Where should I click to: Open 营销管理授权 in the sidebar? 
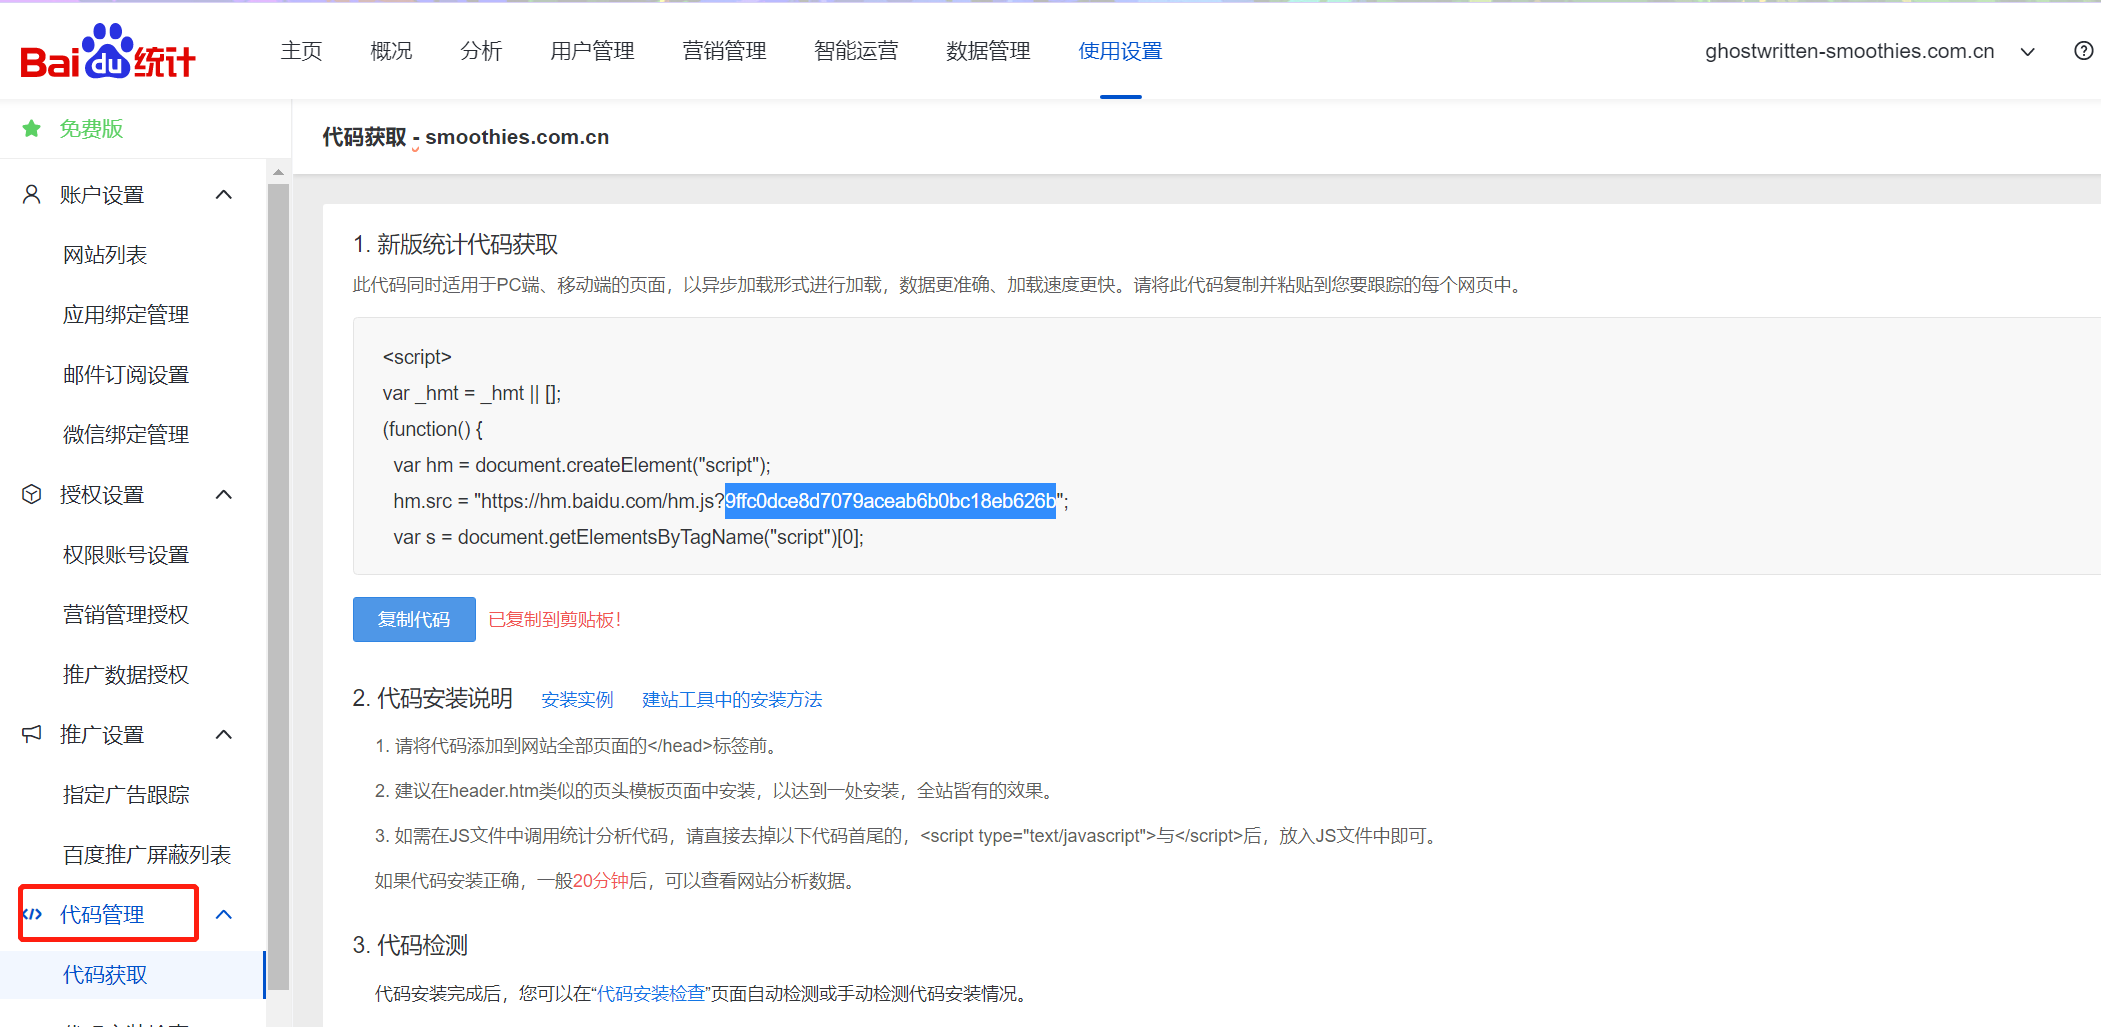click(x=126, y=615)
